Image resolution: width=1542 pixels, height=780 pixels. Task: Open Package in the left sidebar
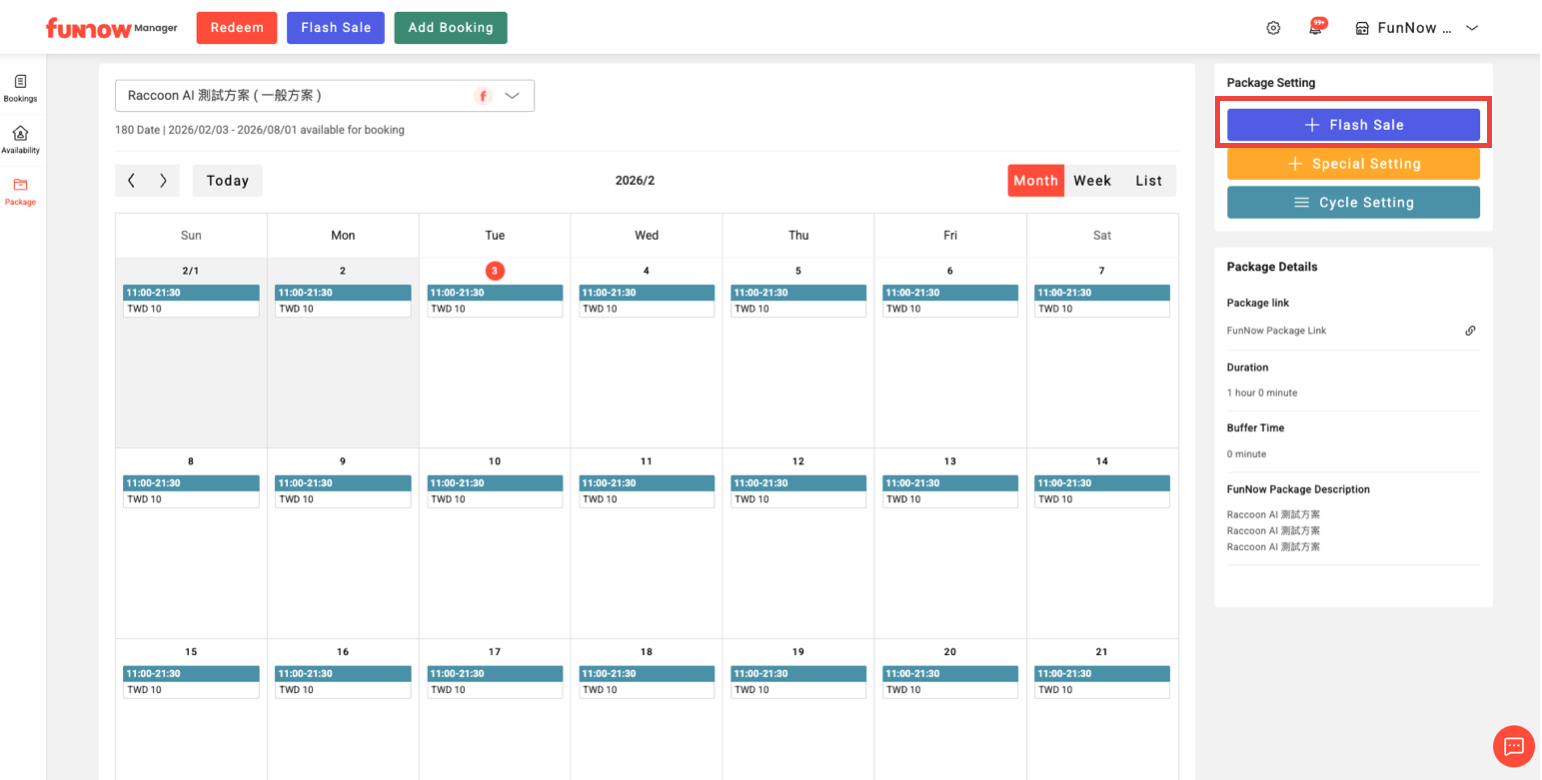tap(20, 190)
